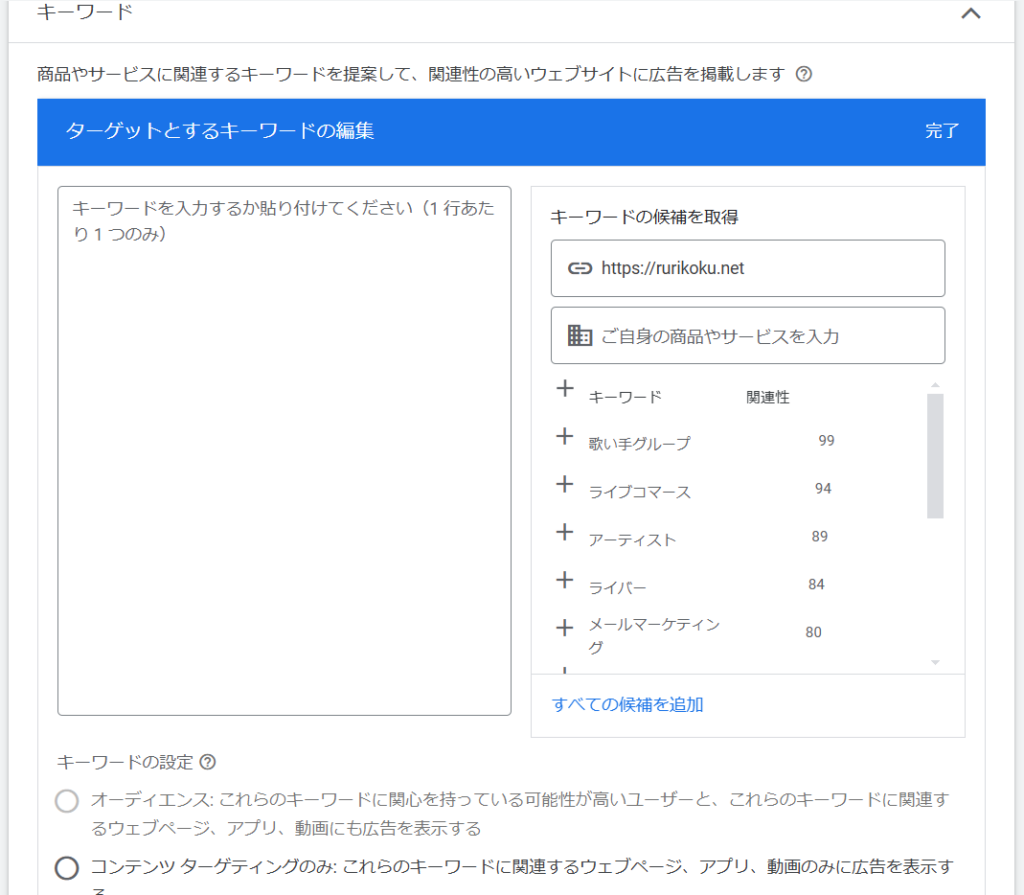This screenshot has width=1024, height=895.
Task: Add keyword ライブコマース with plus icon
Action: pos(565,484)
